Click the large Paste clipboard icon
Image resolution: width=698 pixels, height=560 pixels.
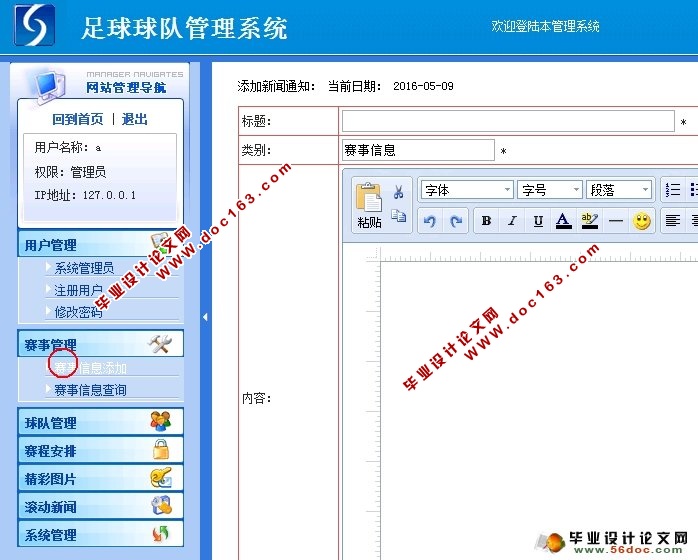coord(369,197)
